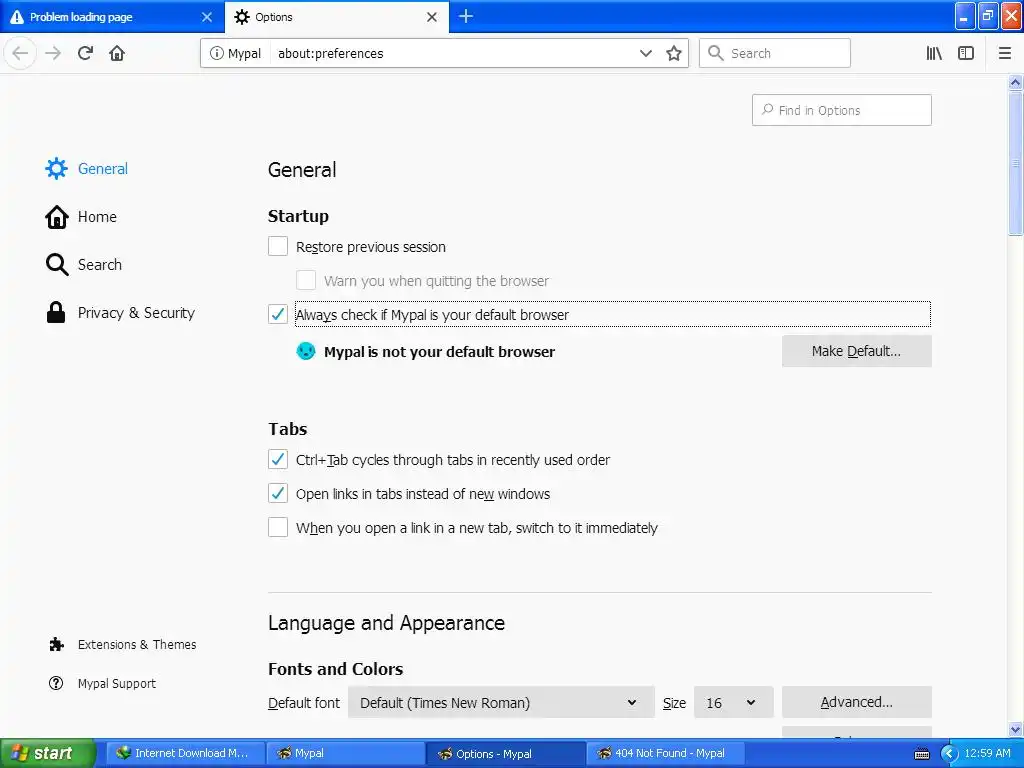Switch to Mypal taskbar window
Image resolution: width=1024 pixels, height=768 pixels.
point(345,754)
